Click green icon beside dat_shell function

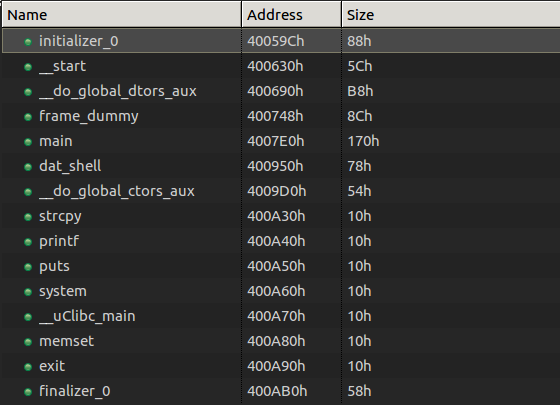point(28,167)
